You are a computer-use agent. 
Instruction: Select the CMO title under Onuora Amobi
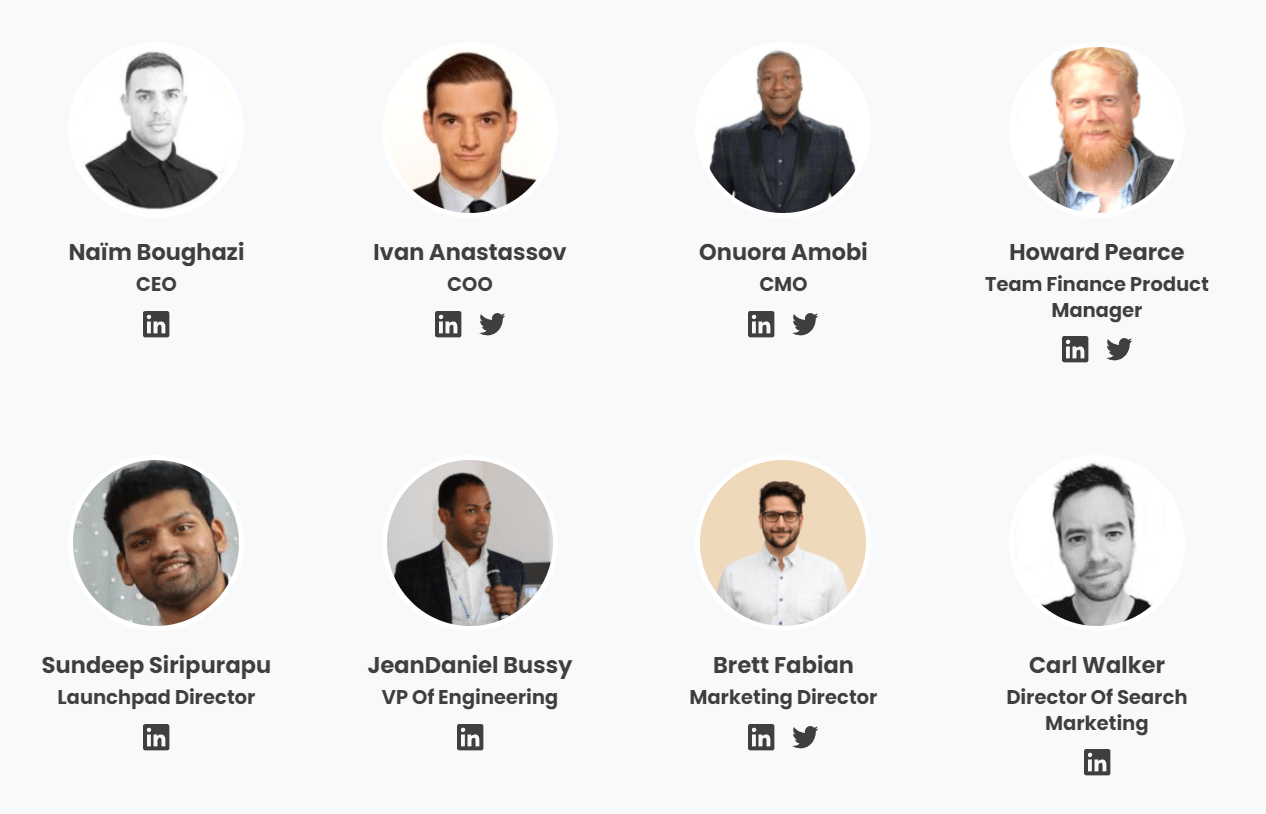pyautogui.click(x=783, y=284)
